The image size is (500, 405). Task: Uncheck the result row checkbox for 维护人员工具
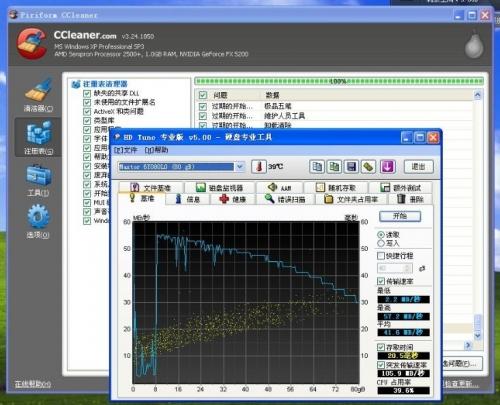[202, 116]
